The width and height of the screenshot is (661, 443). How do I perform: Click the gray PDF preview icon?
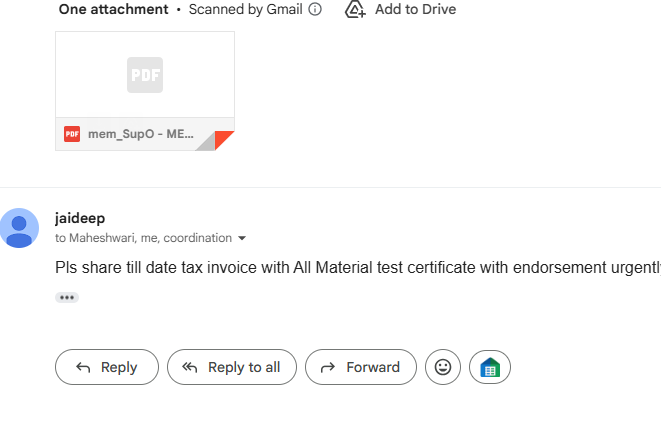coord(145,75)
